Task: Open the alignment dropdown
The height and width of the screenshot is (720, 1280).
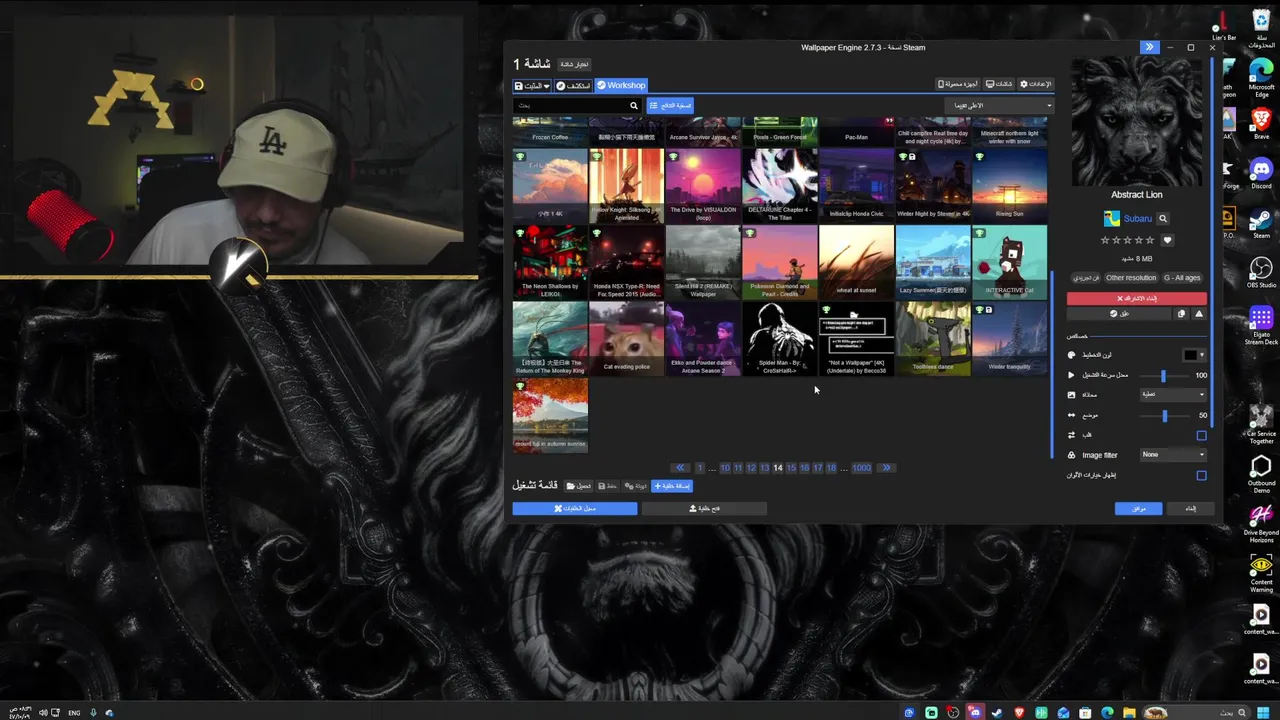Action: tap(1173, 394)
